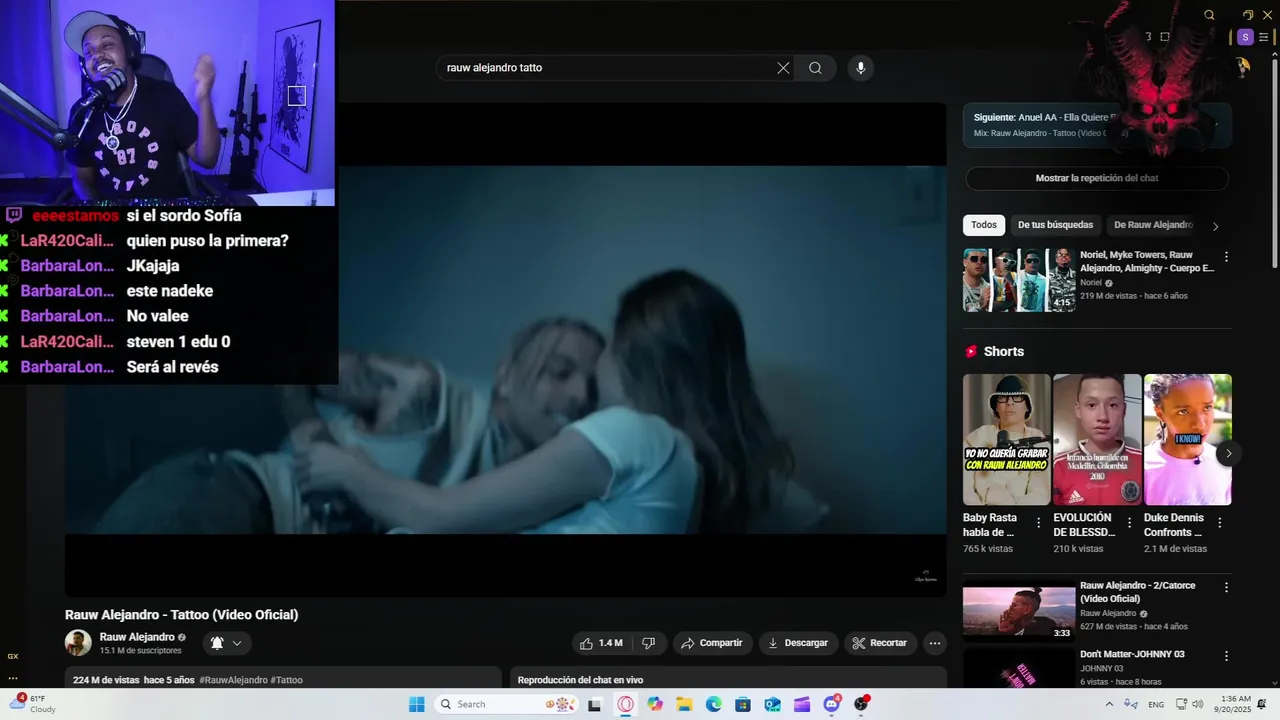Click the YouTube search input field
The height and width of the screenshot is (720, 1280).
point(606,68)
